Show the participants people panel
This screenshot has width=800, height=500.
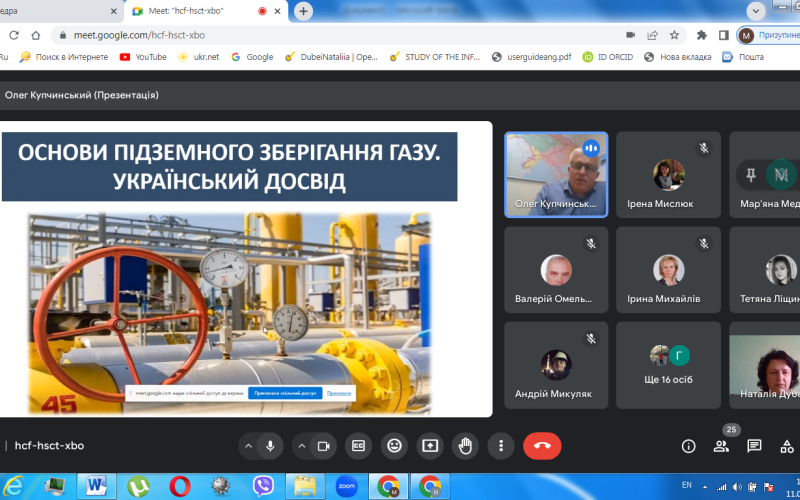tap(721, 446)
